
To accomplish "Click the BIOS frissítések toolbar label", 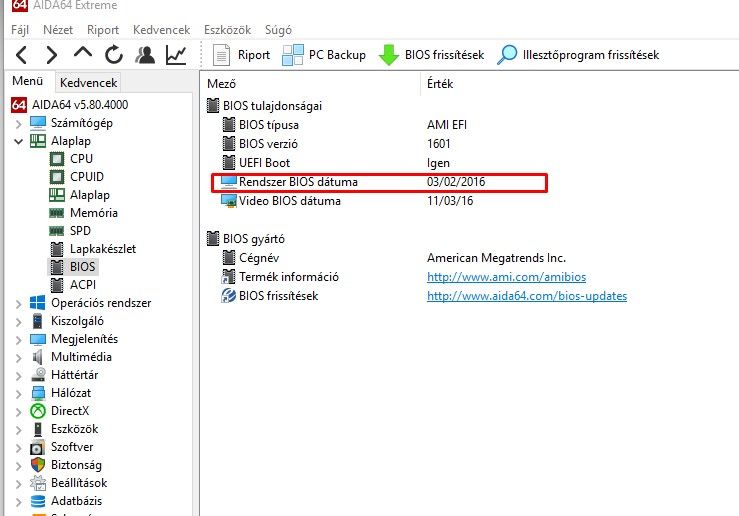I will (444, 55).
